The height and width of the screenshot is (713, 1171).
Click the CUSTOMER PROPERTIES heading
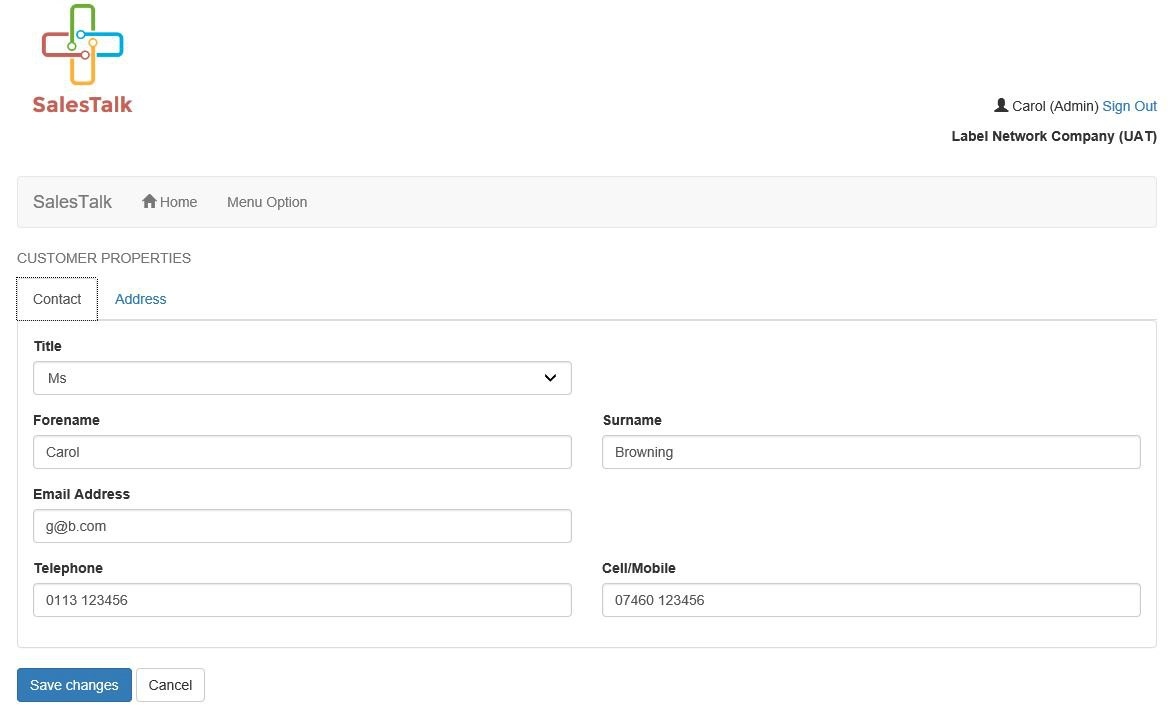pos(104,258)
